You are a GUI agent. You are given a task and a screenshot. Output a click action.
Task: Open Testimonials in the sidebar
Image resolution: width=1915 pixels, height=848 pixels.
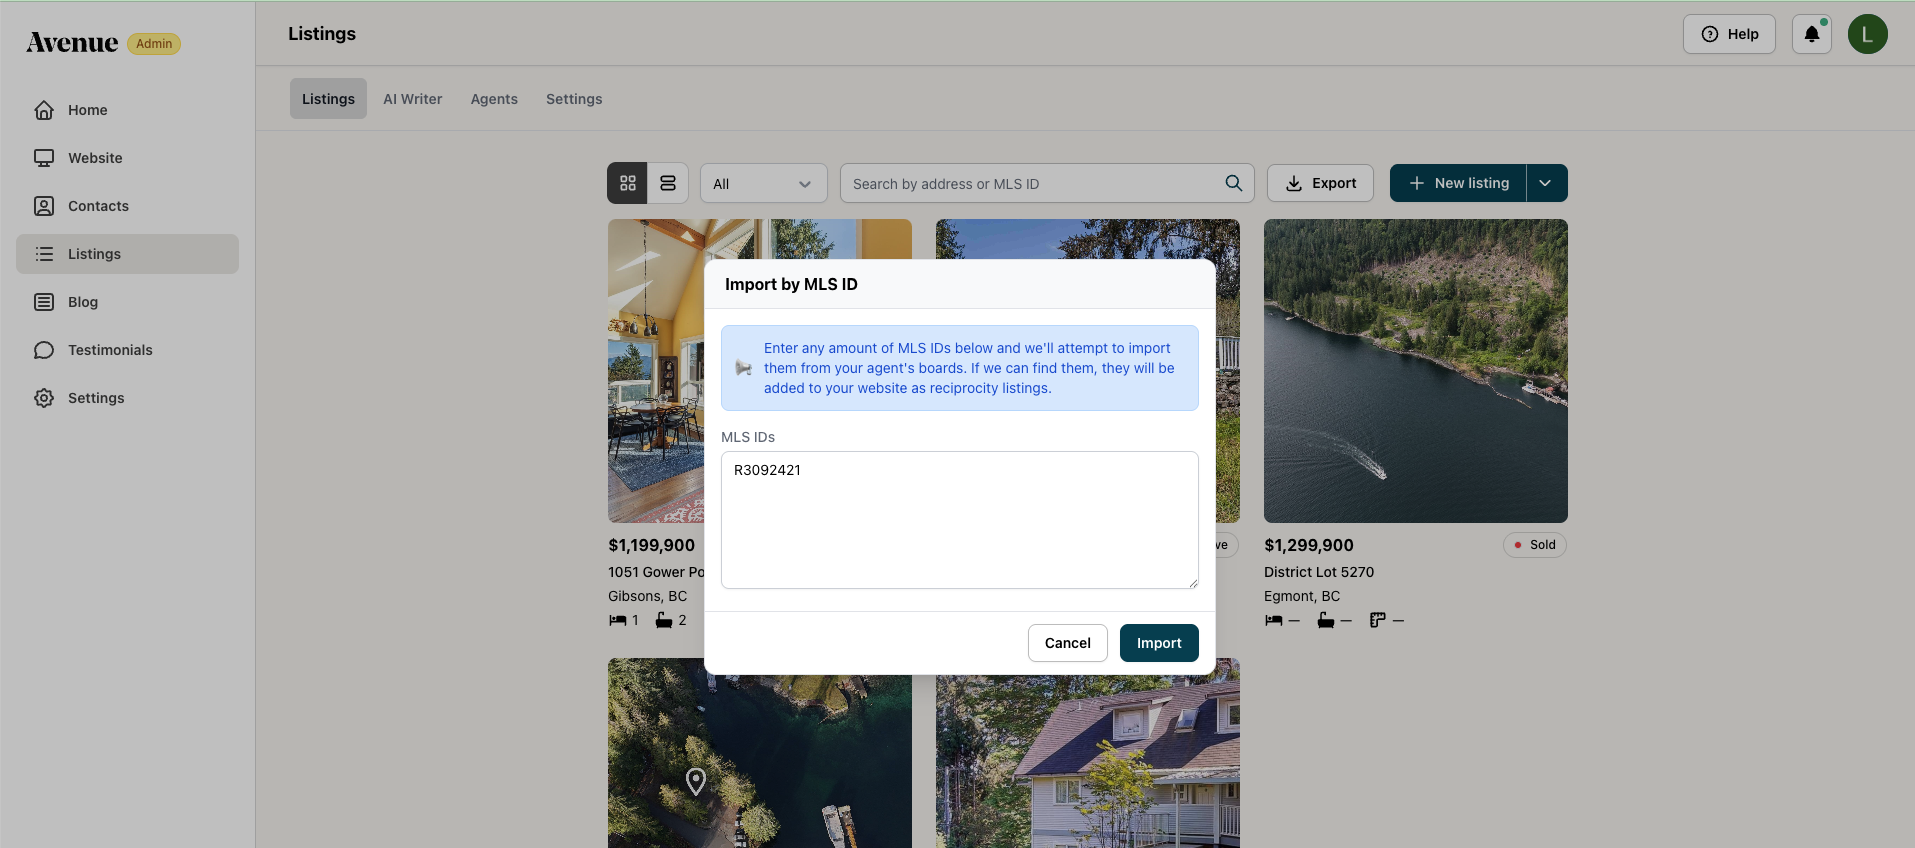pyautogui.click(x=127, y=350)
